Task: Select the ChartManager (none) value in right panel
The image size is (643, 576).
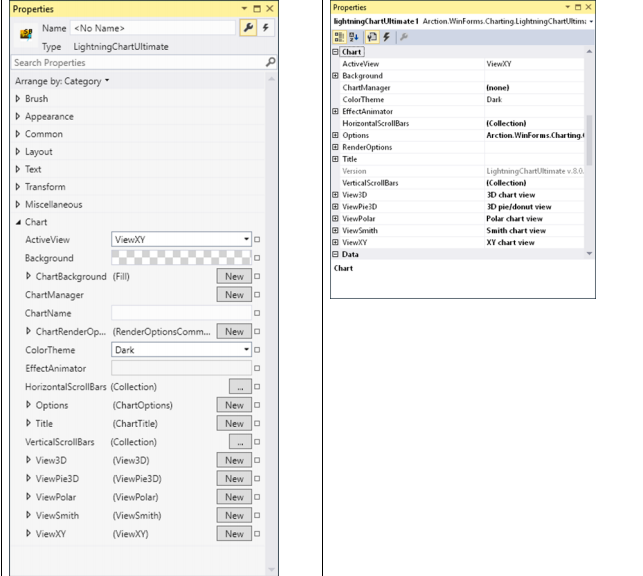Action: click(534, 87)
